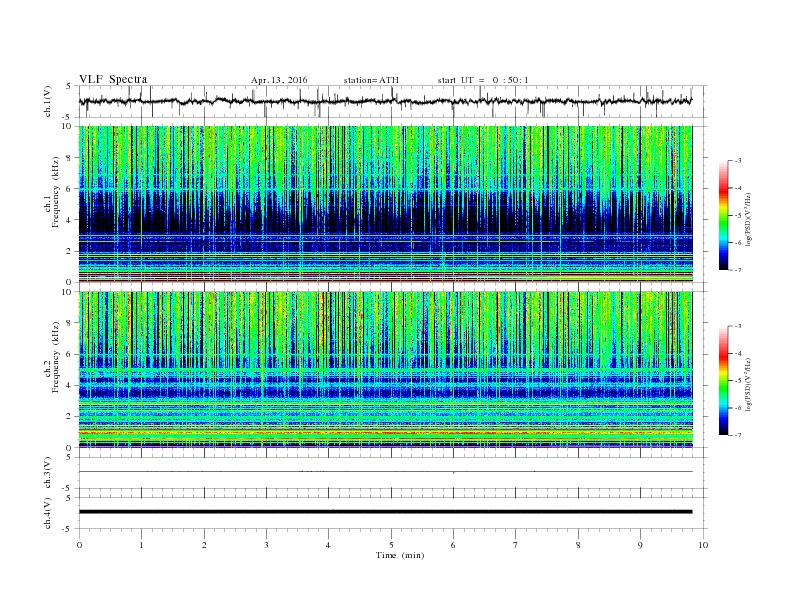Click the "6" minute tick on time axis
The height and width of the screenshot is (612, 792).
coord(453,545)
